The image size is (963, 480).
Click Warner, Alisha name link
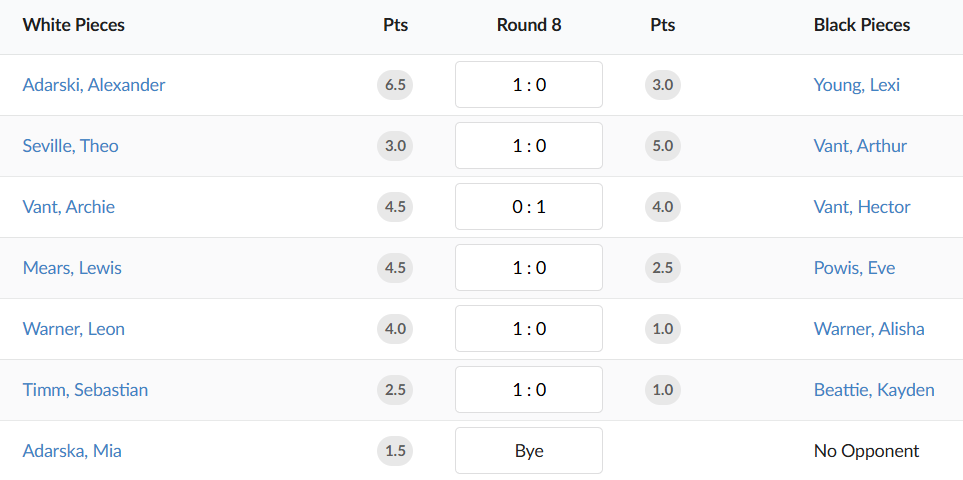[868, 329]
